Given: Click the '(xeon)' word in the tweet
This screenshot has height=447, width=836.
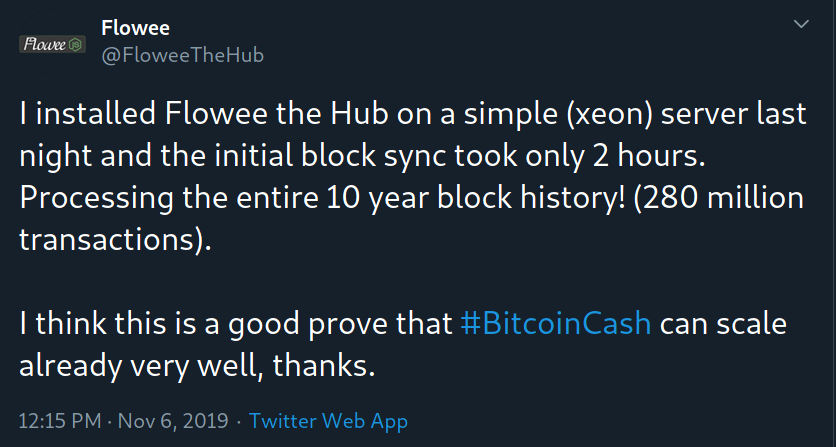Looking at the screenshot, I should [610, 114].
